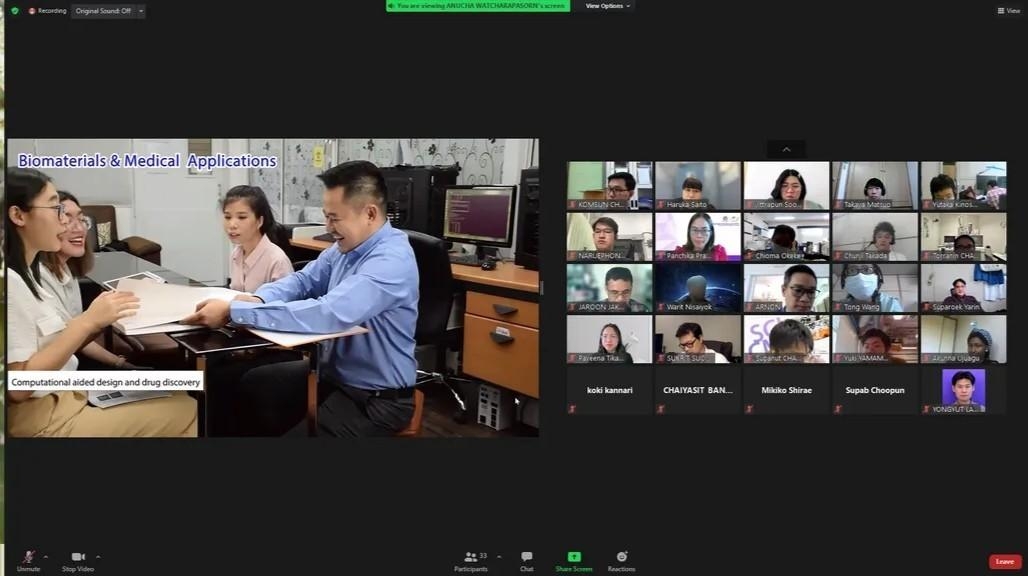Click the green screen-viewing notification banner

tap(478, 6)
